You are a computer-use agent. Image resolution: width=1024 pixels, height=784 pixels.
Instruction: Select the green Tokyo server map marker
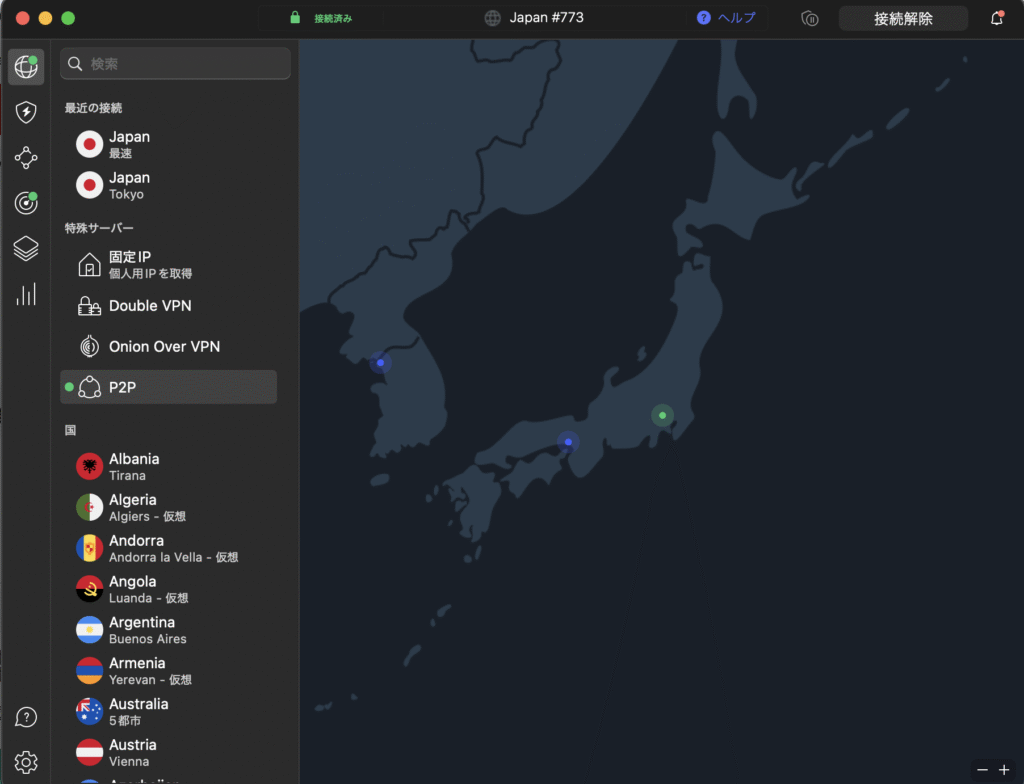pyautogui.click(x=662, y=416)
